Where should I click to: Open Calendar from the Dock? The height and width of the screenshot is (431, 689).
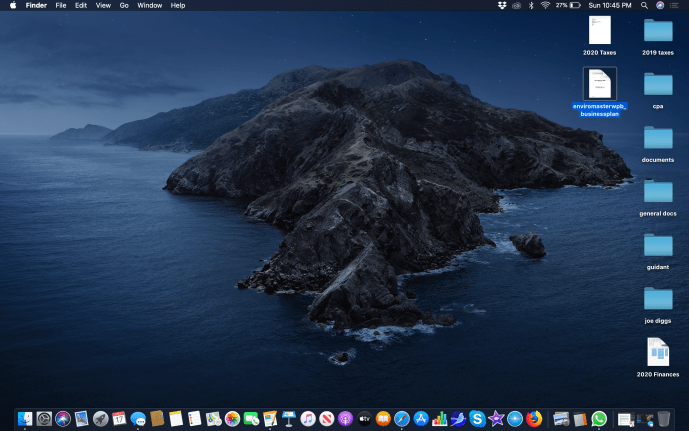118,419
